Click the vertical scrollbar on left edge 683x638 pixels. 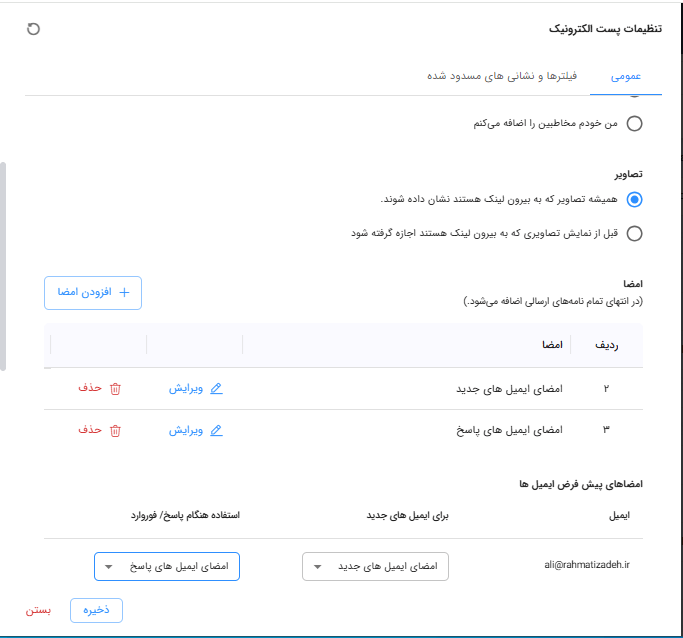[x=4, y=265]
